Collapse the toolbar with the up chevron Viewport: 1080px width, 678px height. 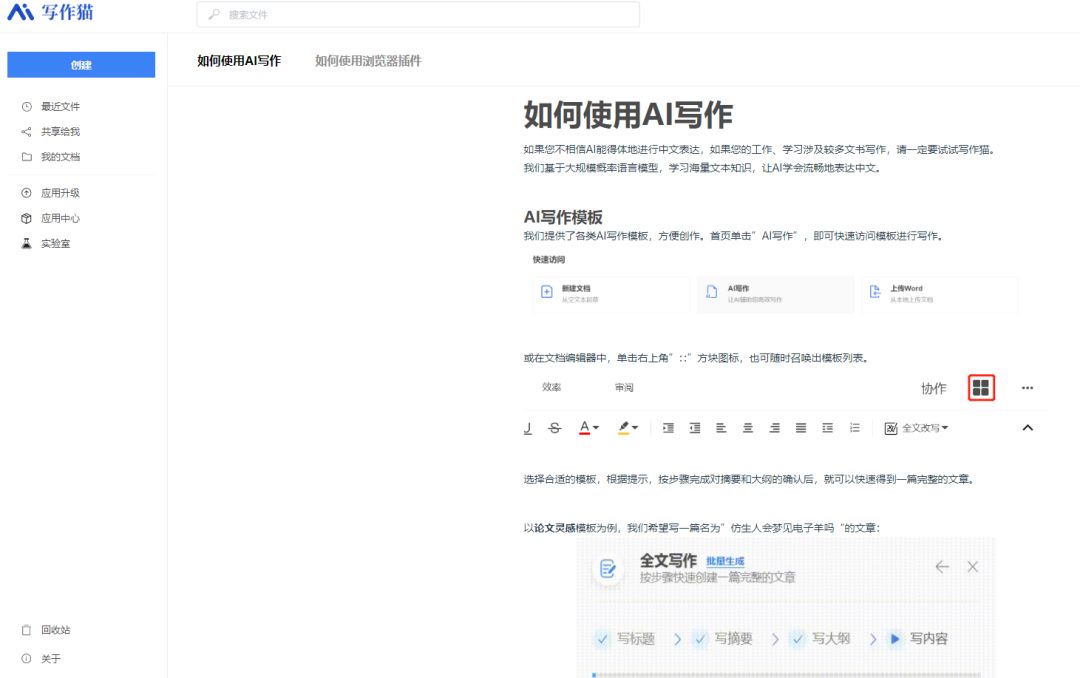click(x=1028, y=428)
